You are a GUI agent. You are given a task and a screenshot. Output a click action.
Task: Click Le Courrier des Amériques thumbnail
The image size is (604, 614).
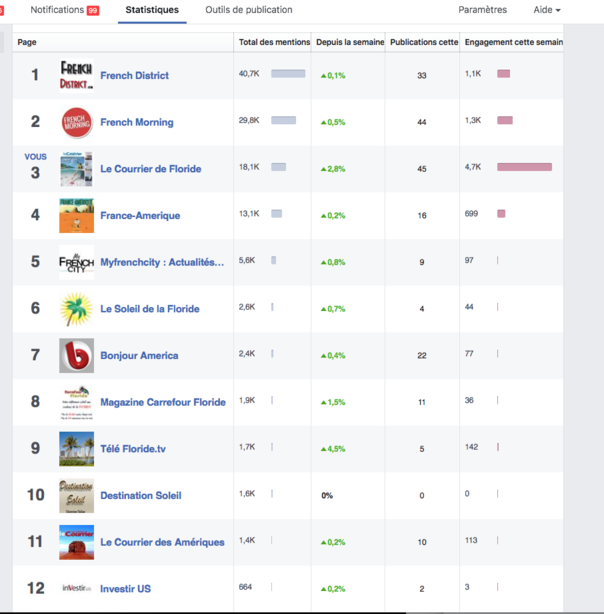pyautogui.click(x=76, y=542)
